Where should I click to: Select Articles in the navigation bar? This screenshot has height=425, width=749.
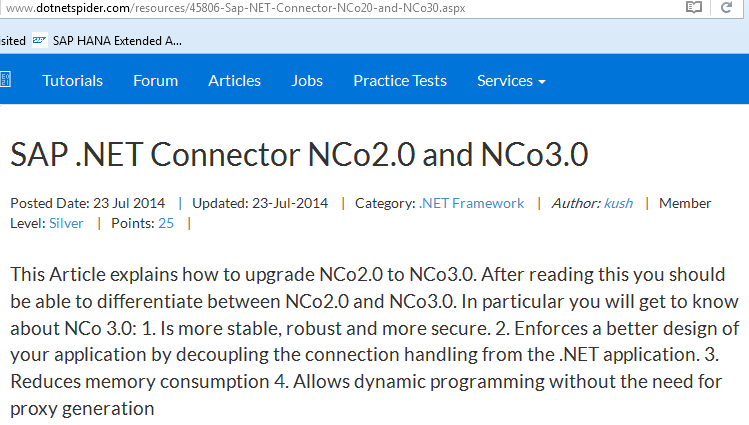point(234,81)
